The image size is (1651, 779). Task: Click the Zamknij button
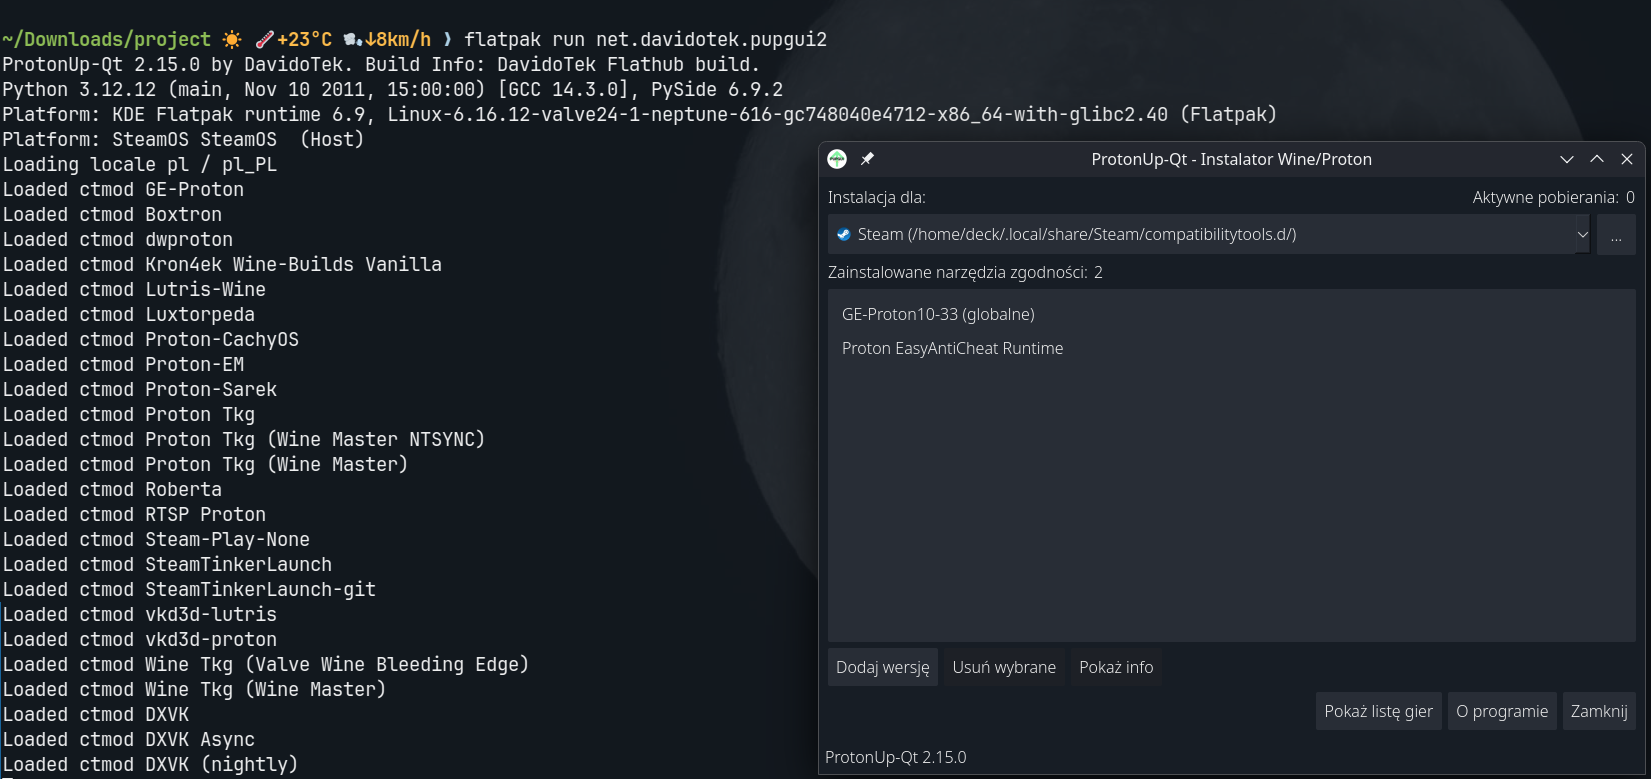click(x=1599, y=711)
